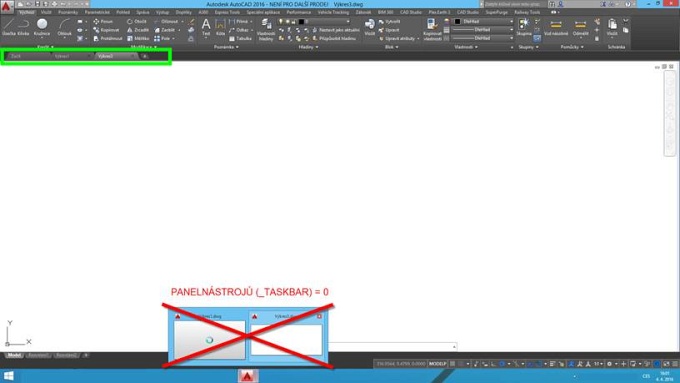Click the layer color black swatch

[x=301, y=21]
